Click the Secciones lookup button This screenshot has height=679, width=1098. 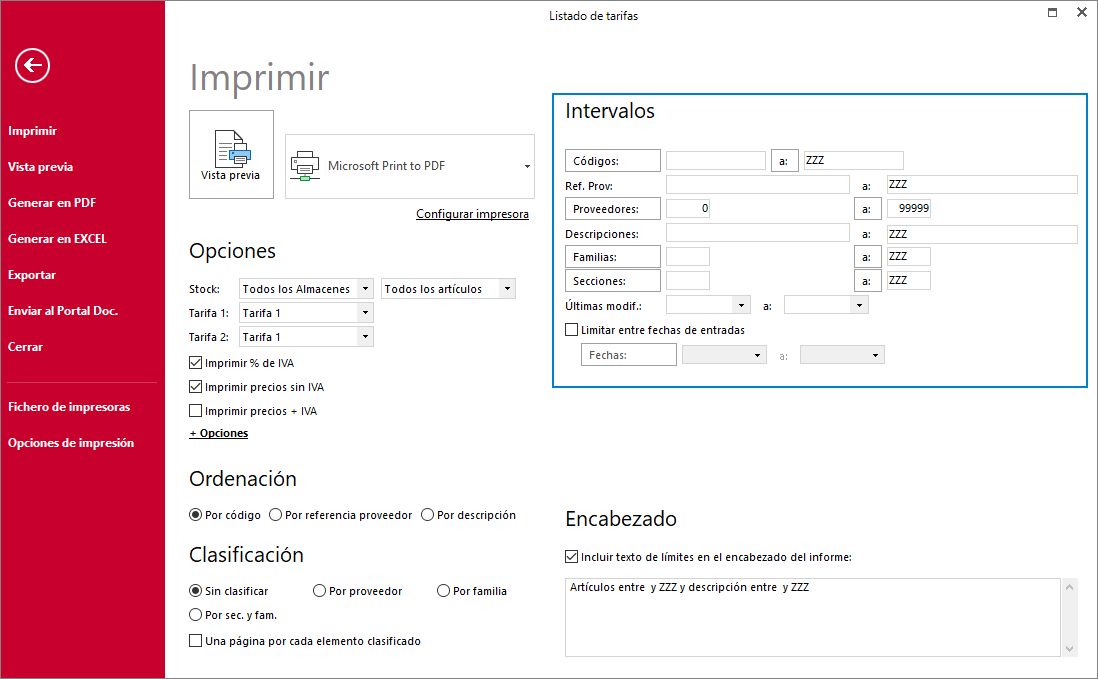click(x=613, y=281)
